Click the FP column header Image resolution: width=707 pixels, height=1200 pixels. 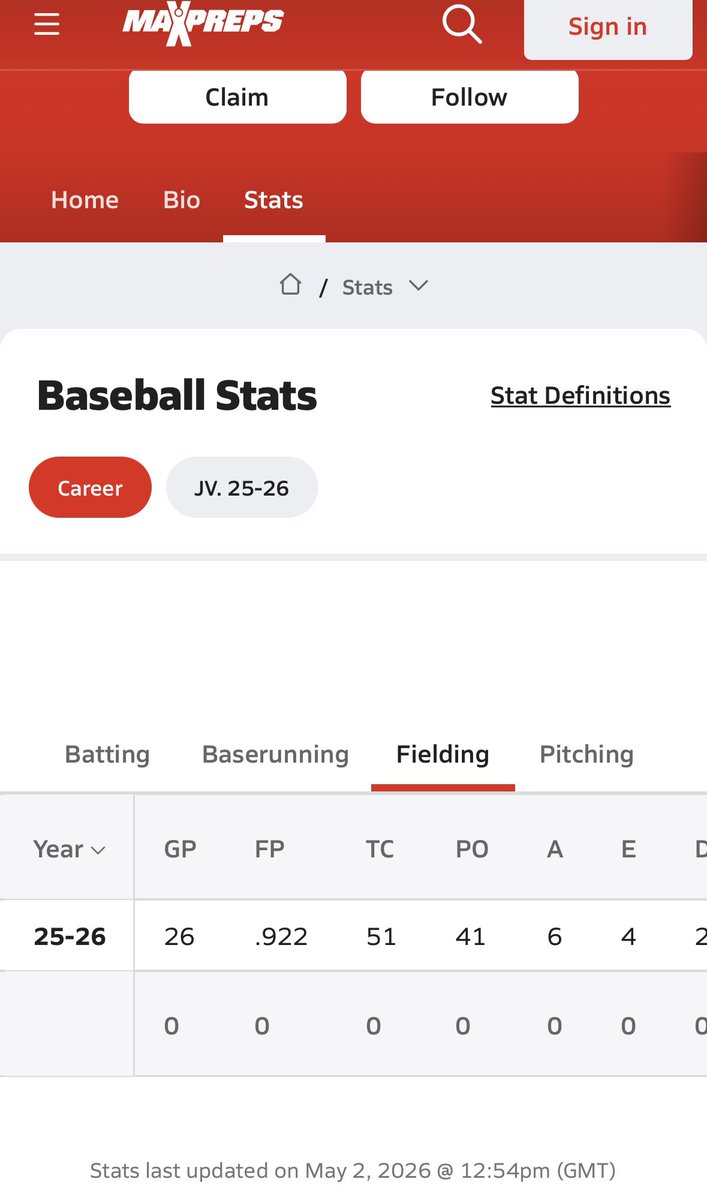tap(270, 849)
